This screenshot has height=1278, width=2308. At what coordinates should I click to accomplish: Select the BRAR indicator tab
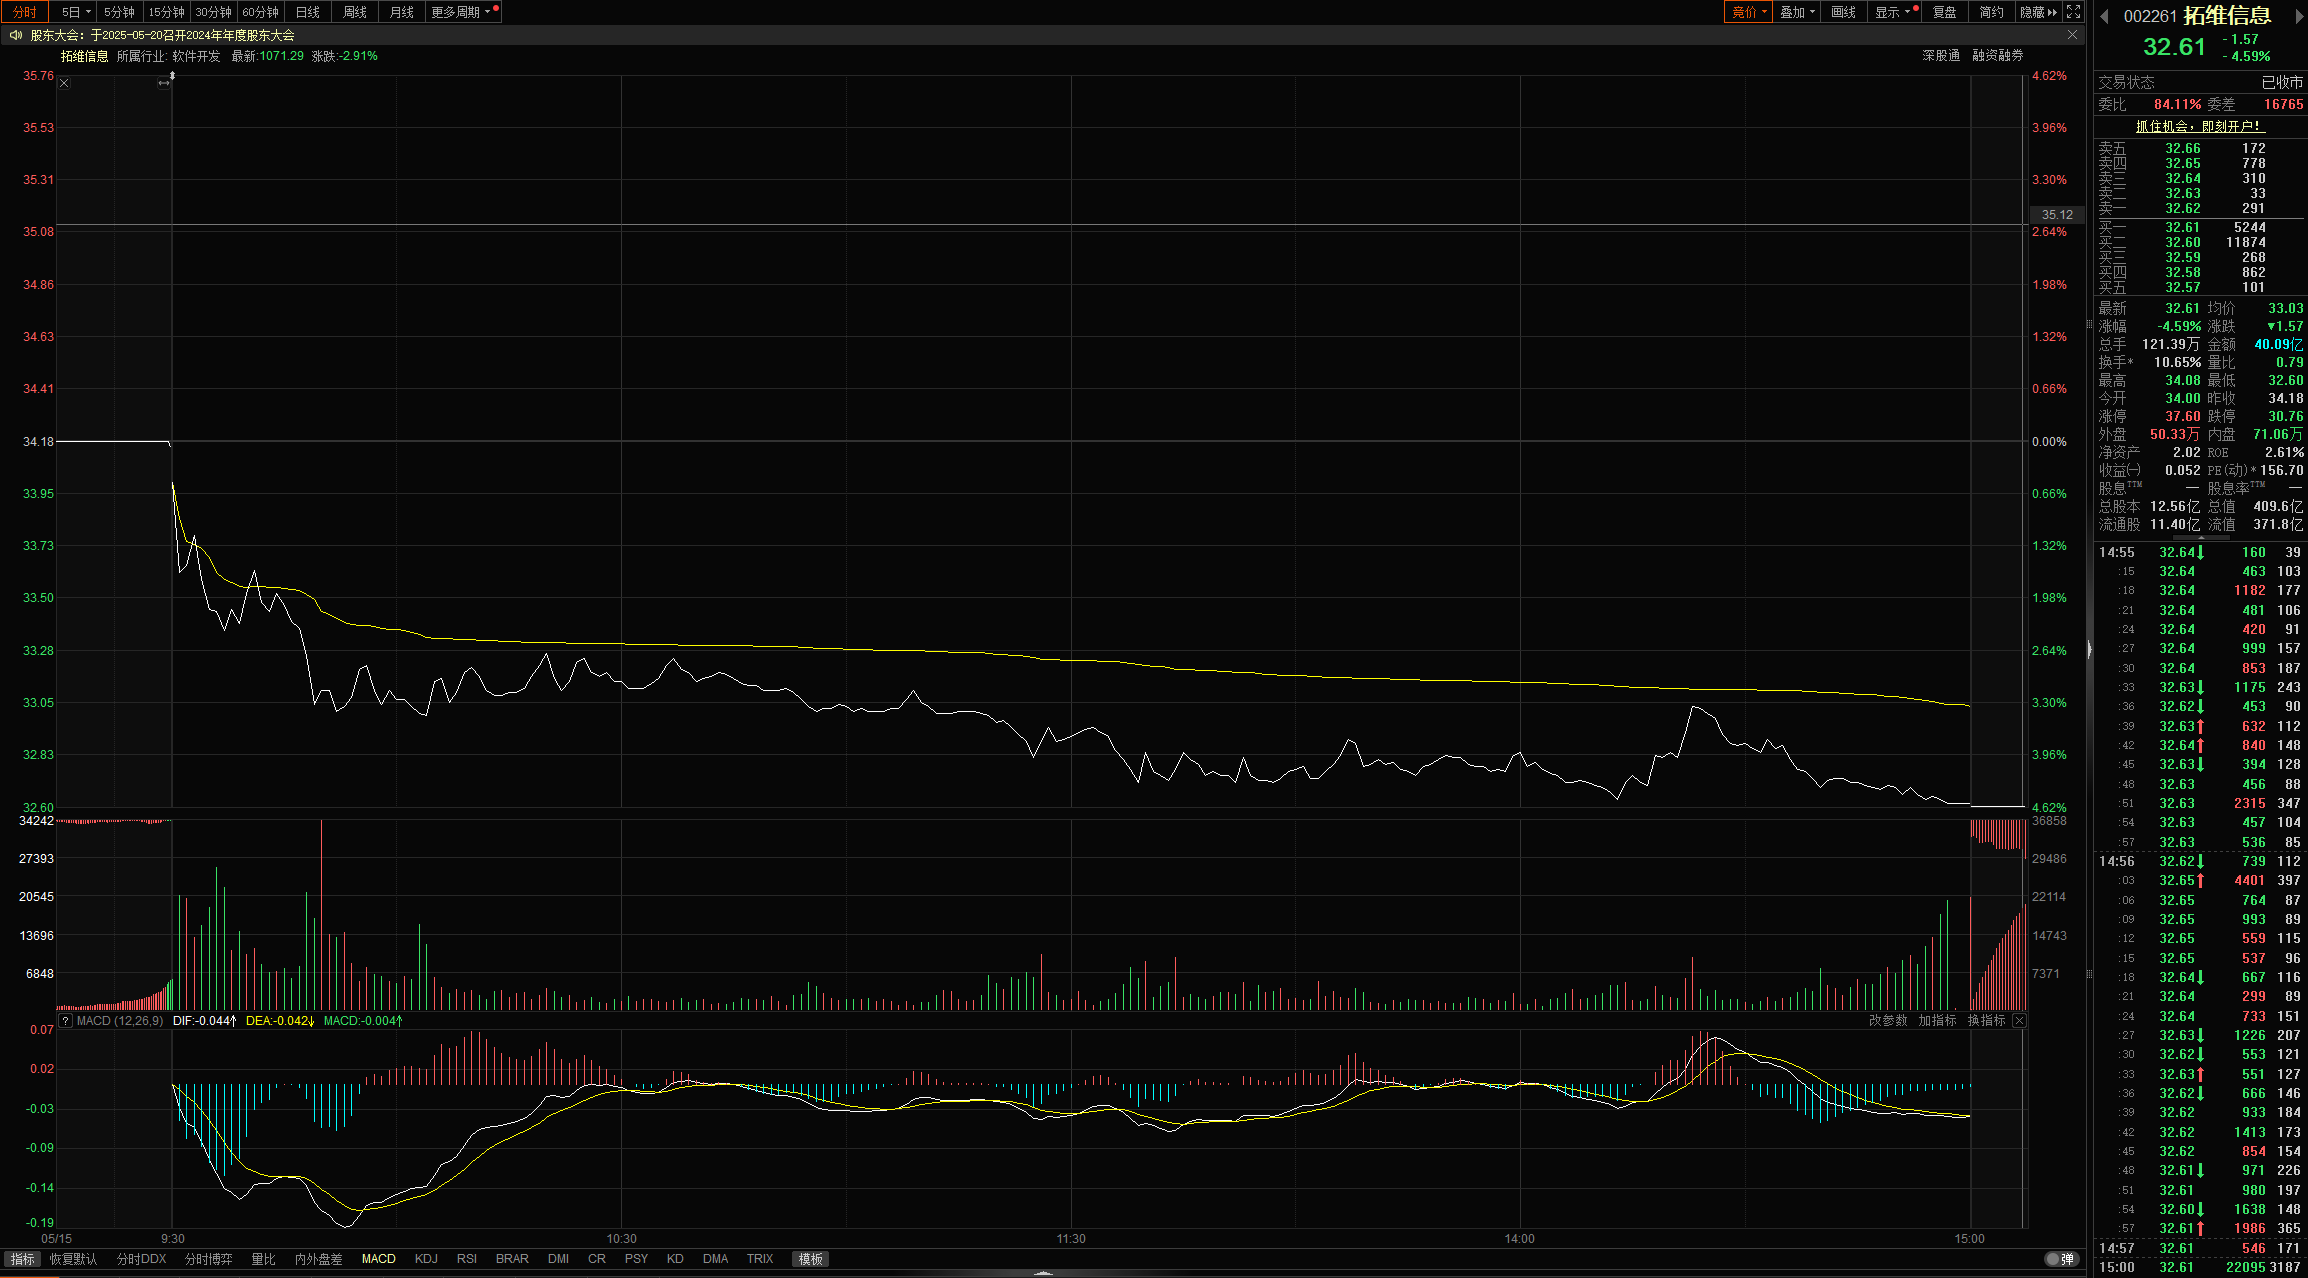click(x=512, y=1259)
